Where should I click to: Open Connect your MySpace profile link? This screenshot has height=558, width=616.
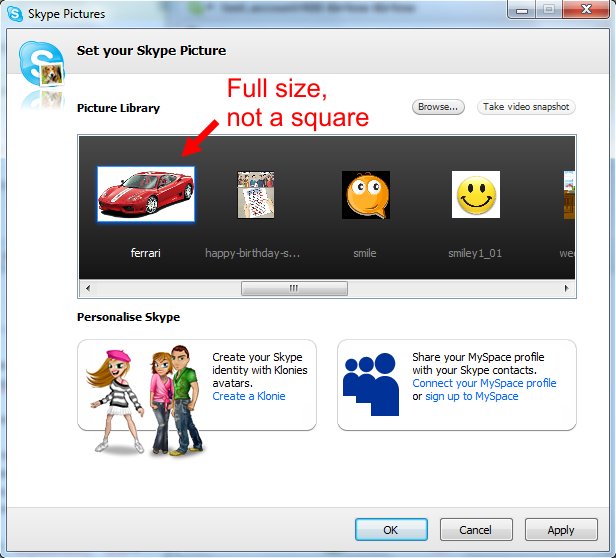[484, 383]
